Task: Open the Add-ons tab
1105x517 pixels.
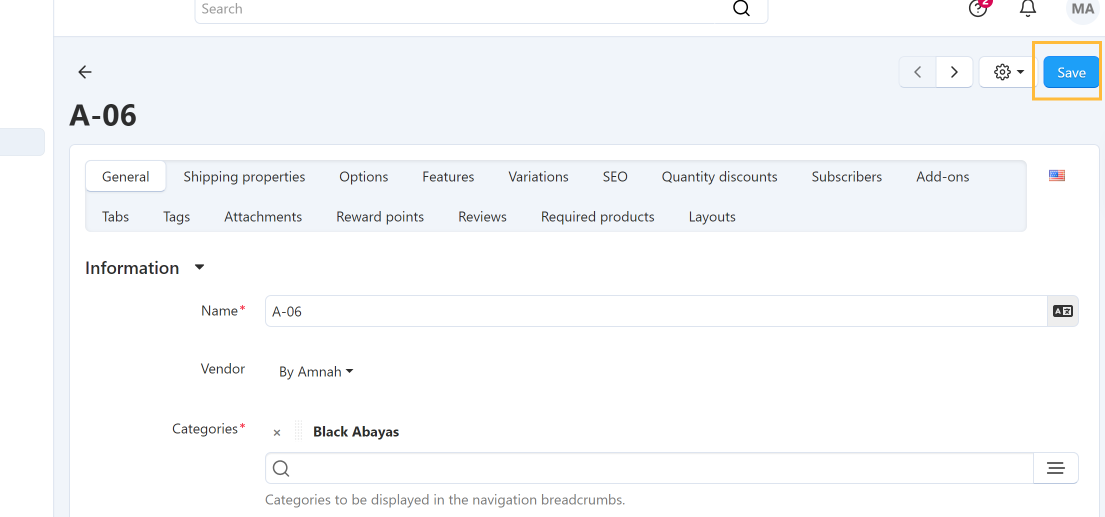Action: coord(943,177)
